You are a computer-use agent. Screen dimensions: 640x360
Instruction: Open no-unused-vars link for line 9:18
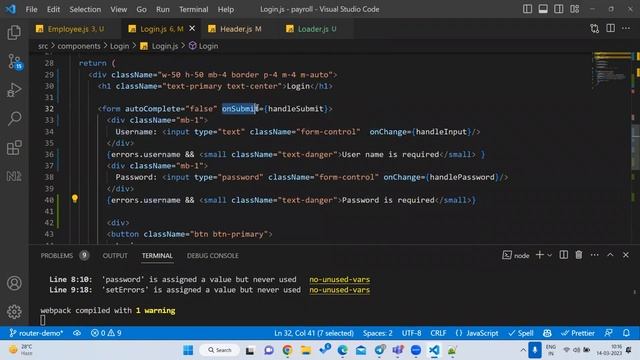click(x=340, y=290)
